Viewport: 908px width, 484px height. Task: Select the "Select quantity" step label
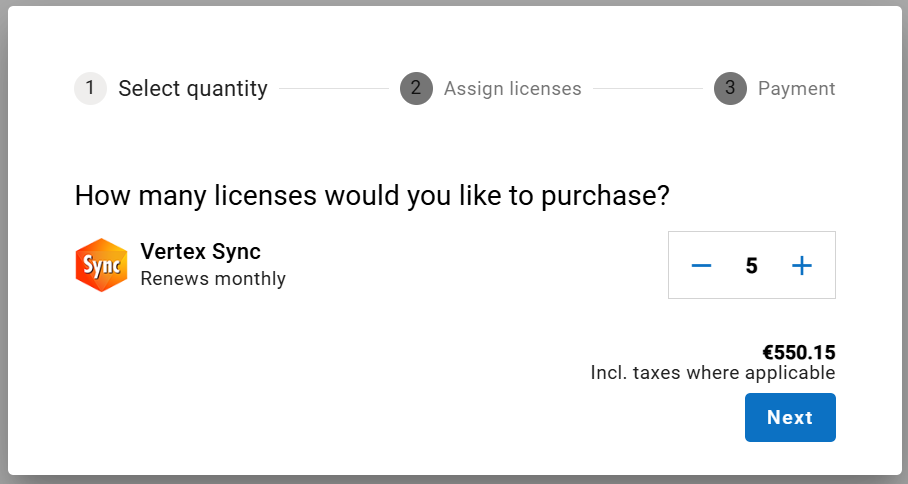click(x=193, y=89)
